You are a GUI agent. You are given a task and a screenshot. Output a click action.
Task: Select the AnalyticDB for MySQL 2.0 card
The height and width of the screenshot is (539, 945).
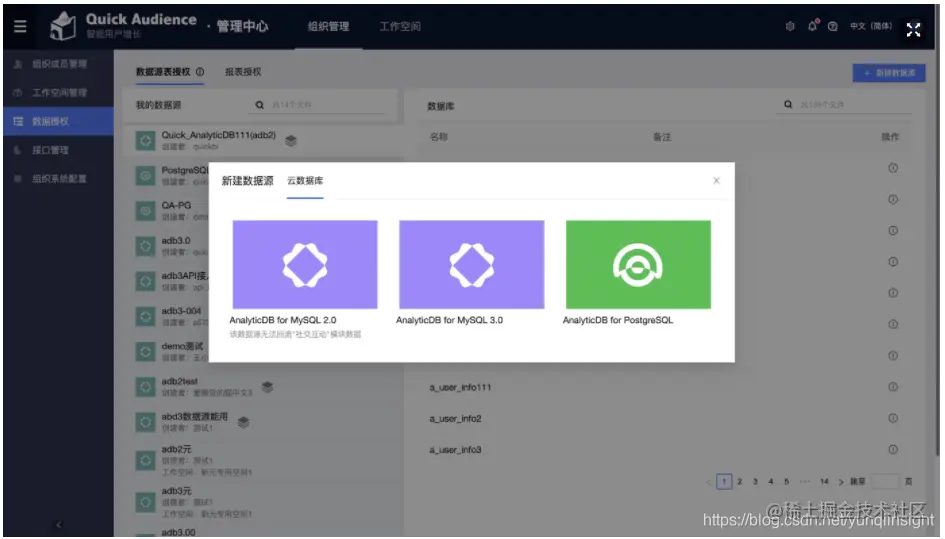pyautogui.click(x=305, y=264)
